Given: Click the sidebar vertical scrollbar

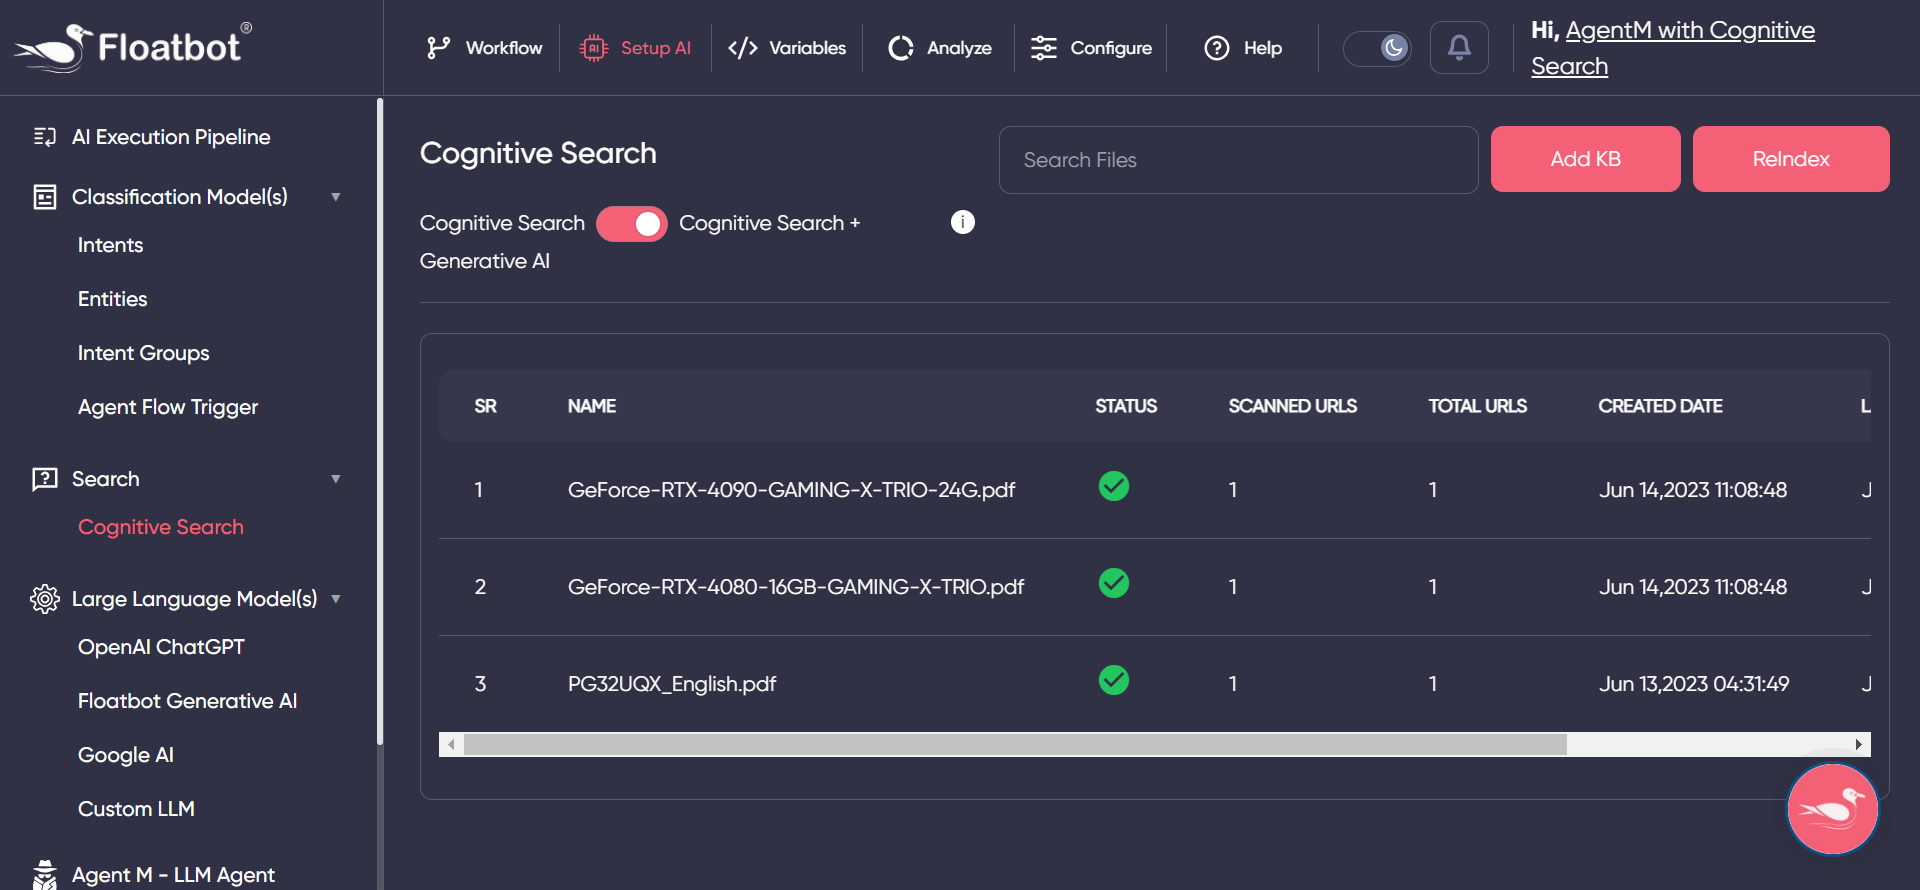Looking at the screenshot, I should [x=380, y=420].
